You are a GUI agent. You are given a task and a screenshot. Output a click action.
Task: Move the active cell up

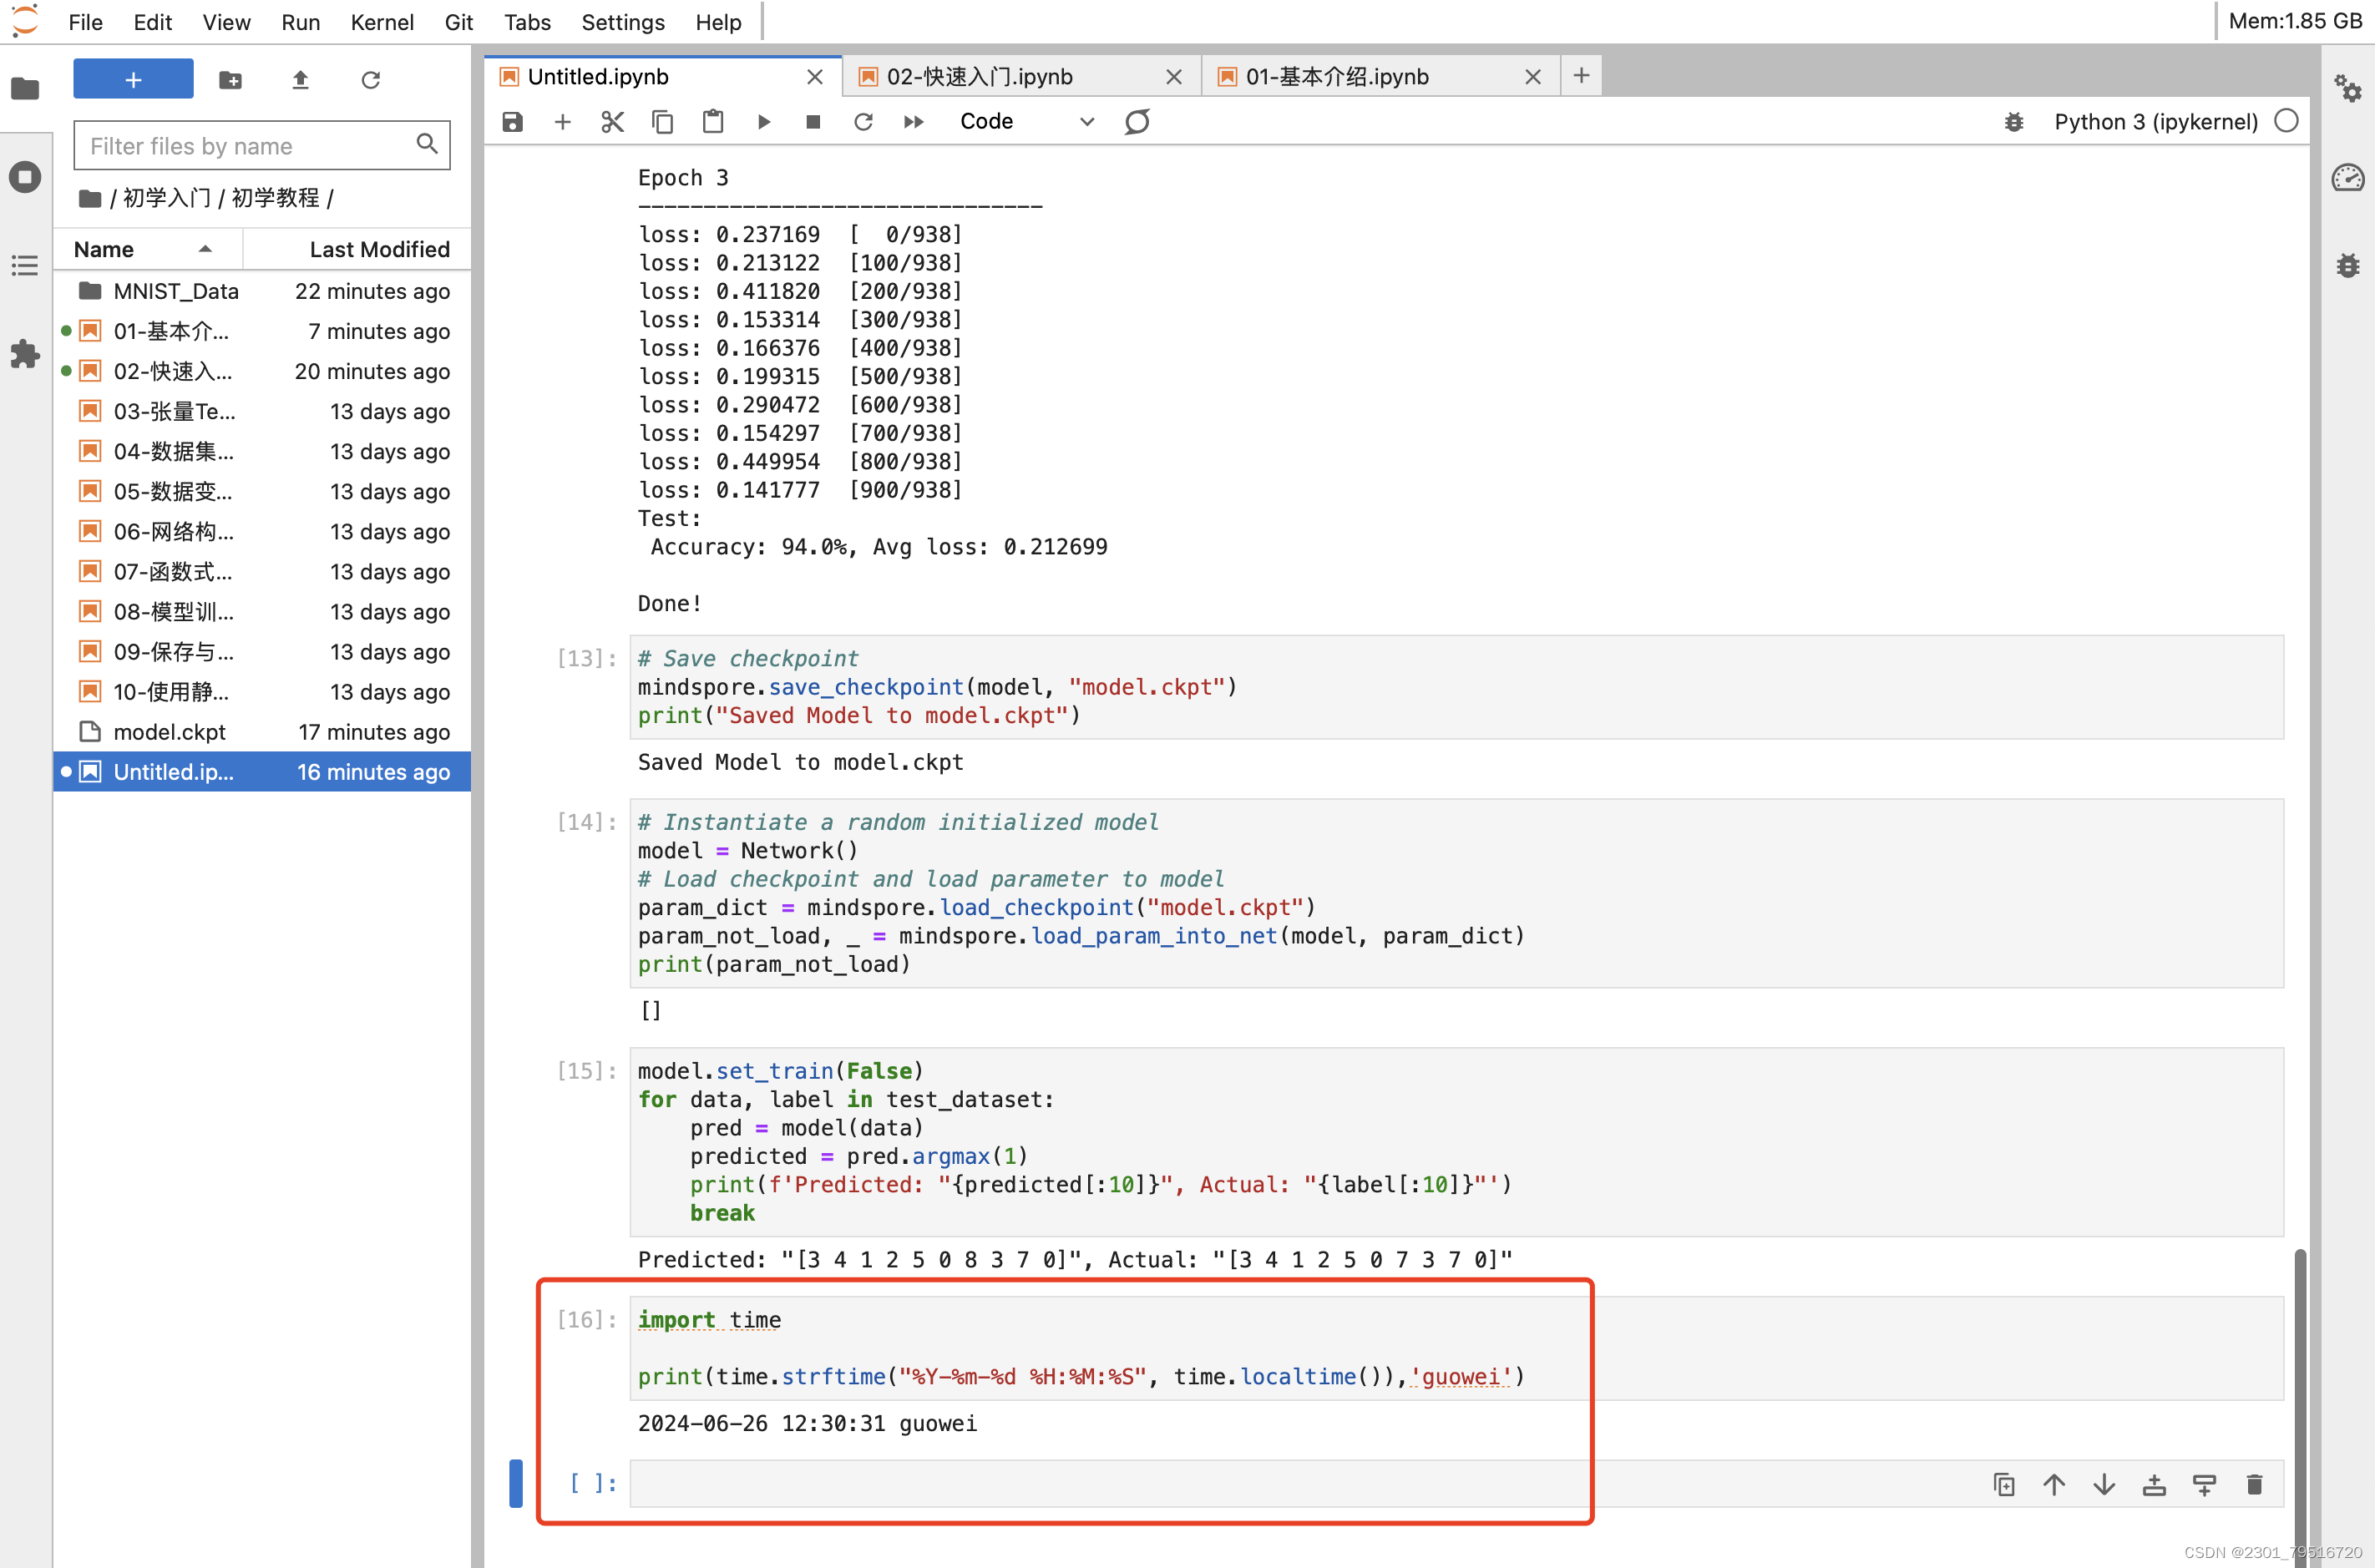click(2054, 1484)
